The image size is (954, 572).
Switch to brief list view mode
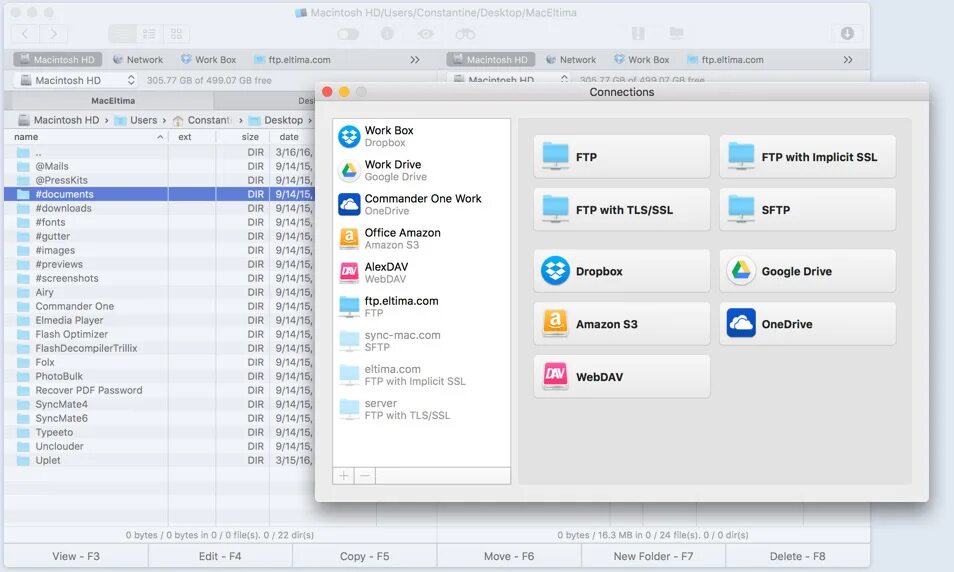[x=149, y=33]
